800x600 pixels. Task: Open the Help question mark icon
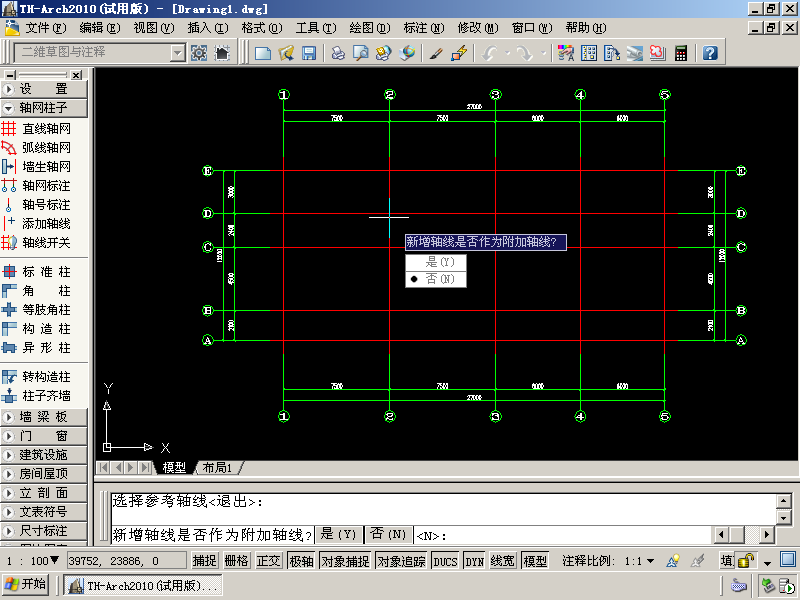point(710,53)
